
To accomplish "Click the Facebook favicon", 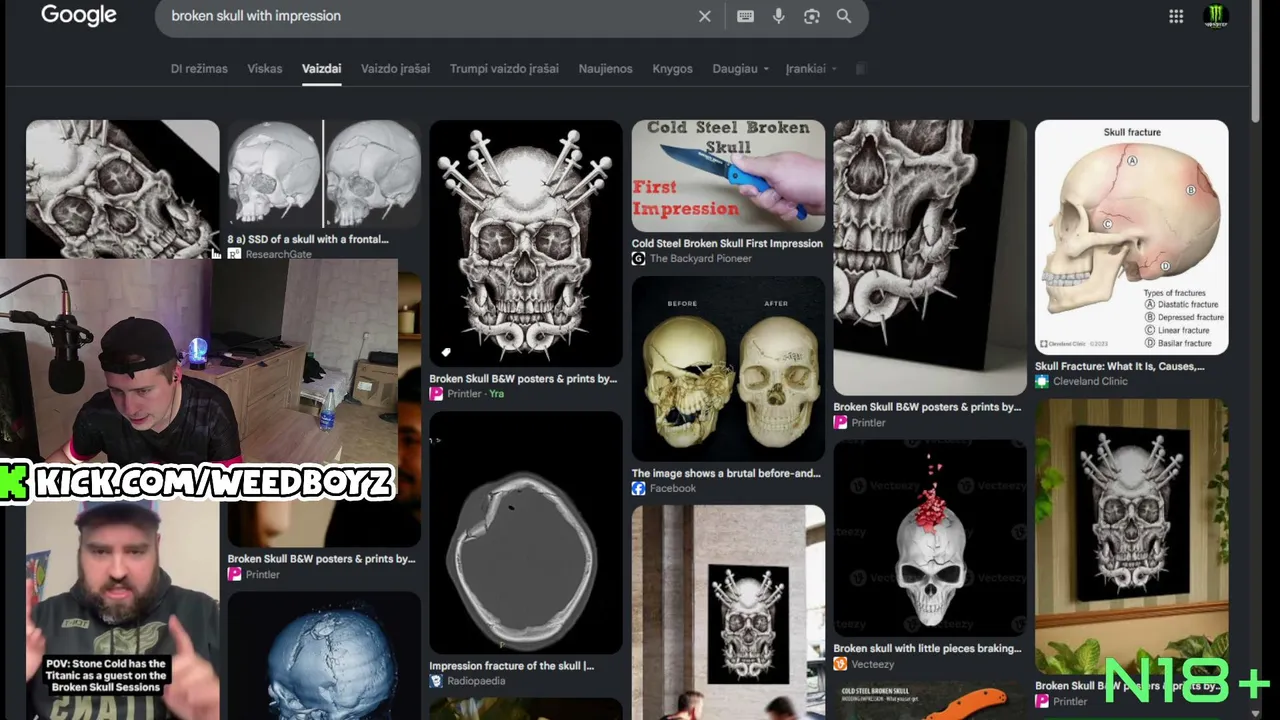I will coord(638,488).
